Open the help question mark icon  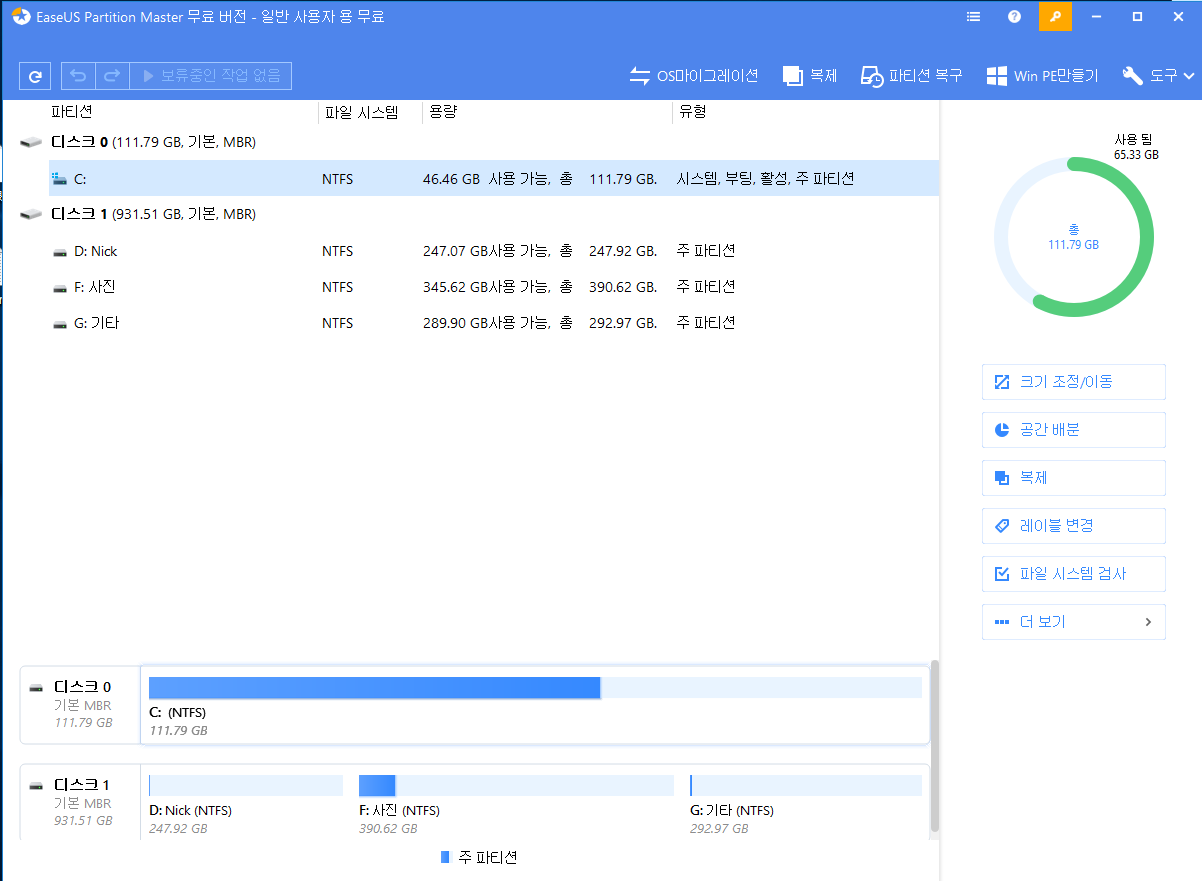1014,17
